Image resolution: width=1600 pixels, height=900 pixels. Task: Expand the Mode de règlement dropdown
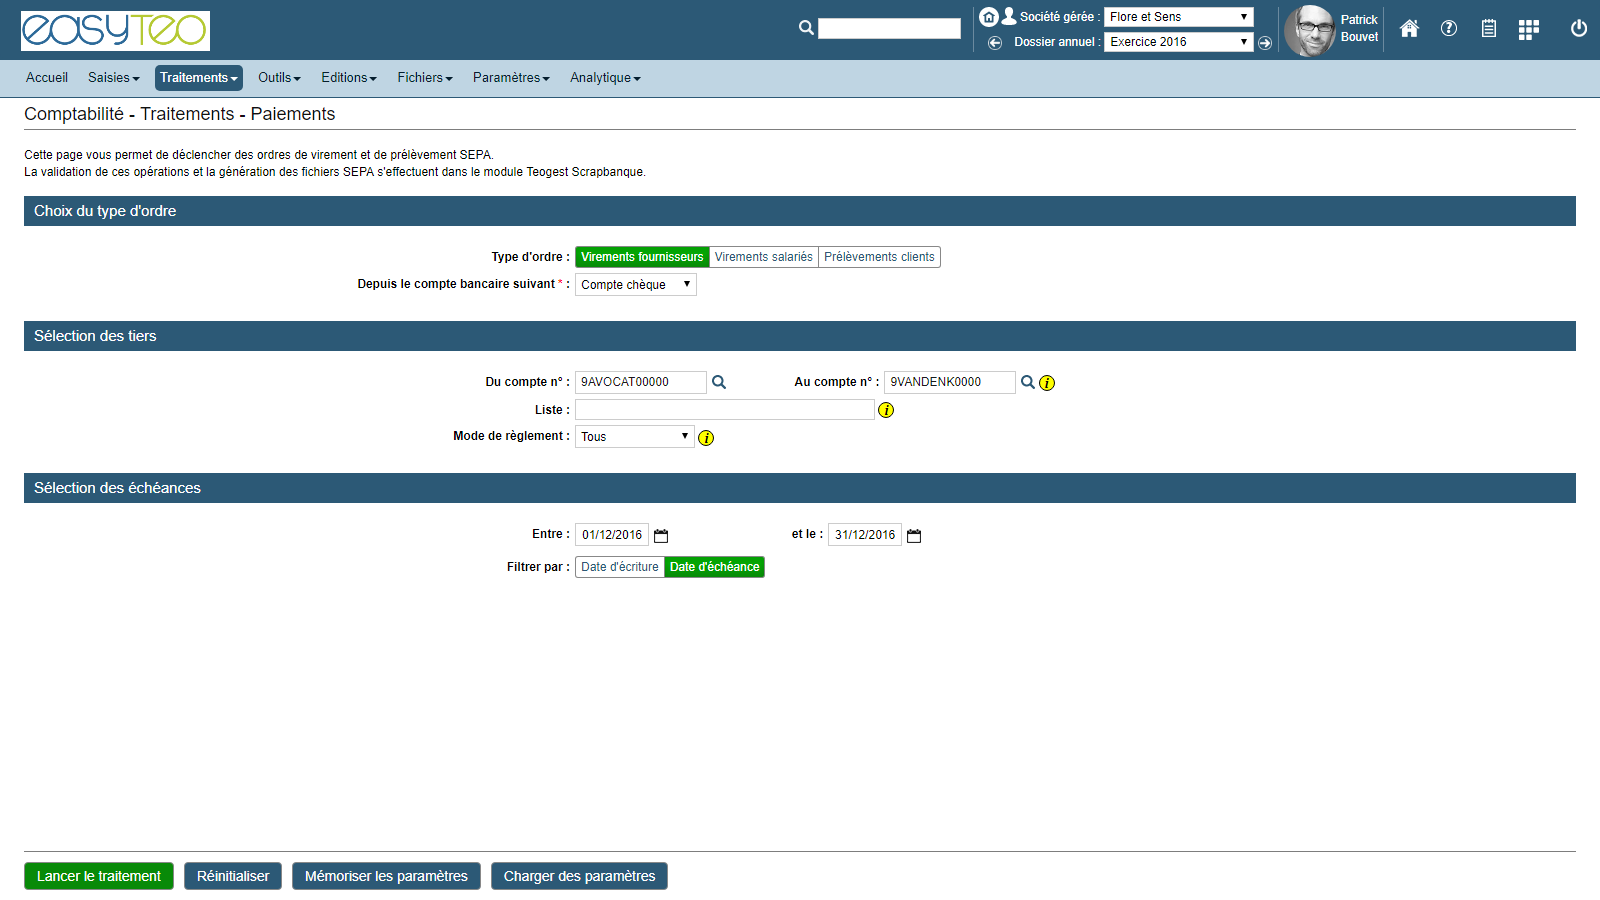[x=634, y=437]
